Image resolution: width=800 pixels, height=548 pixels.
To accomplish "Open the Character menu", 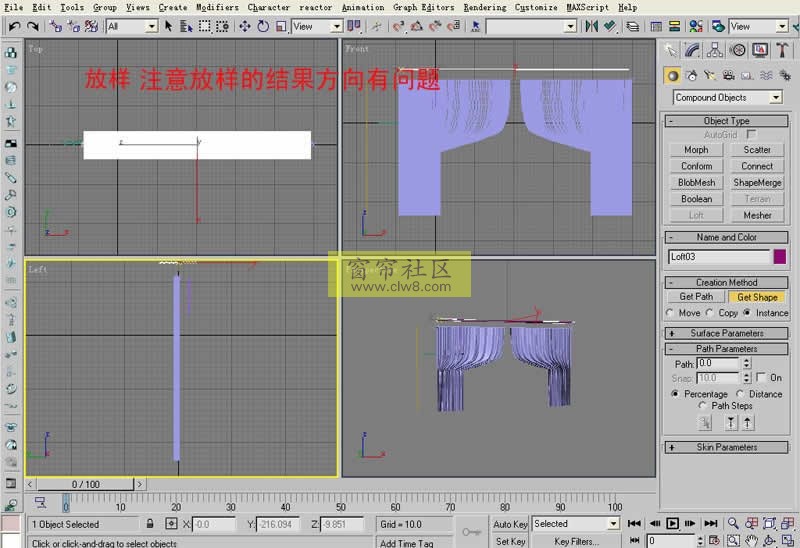I will pyautogui.click(x=268, y=7).
